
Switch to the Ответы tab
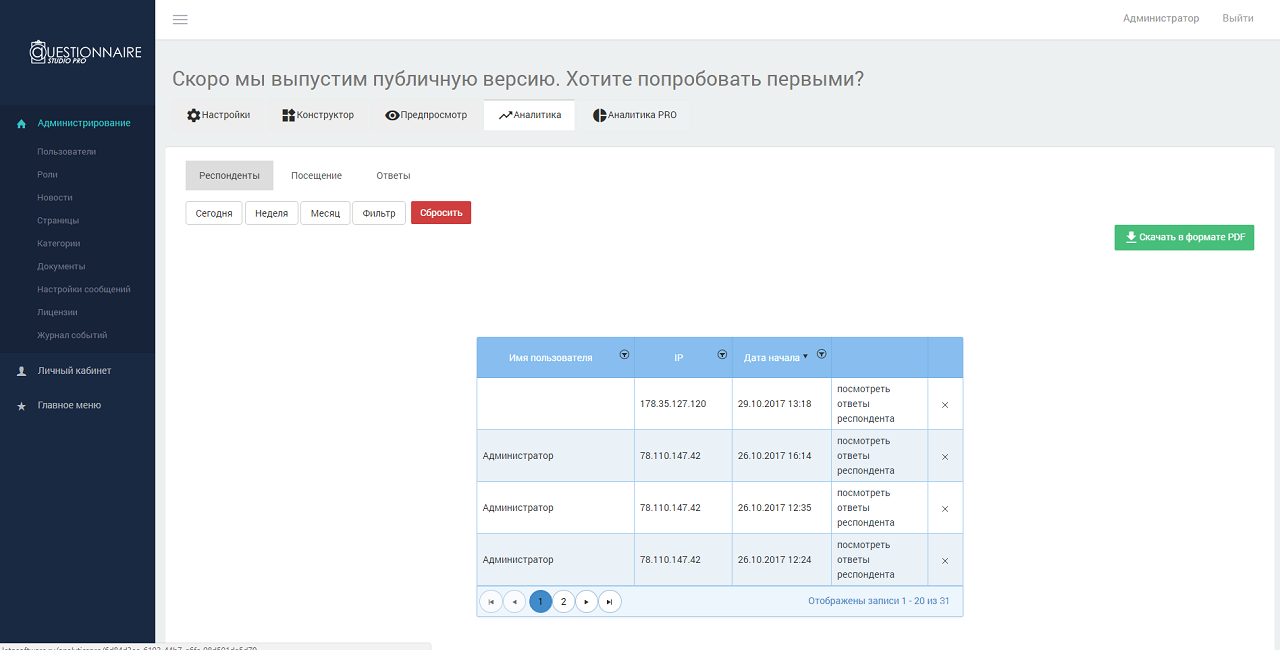click(393, 175)
